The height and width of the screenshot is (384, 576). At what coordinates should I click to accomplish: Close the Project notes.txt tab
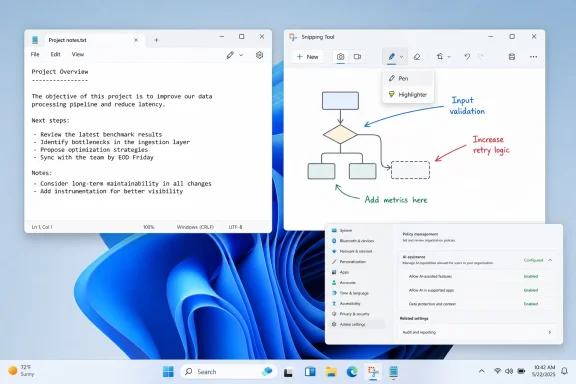(x=136, y=40)
